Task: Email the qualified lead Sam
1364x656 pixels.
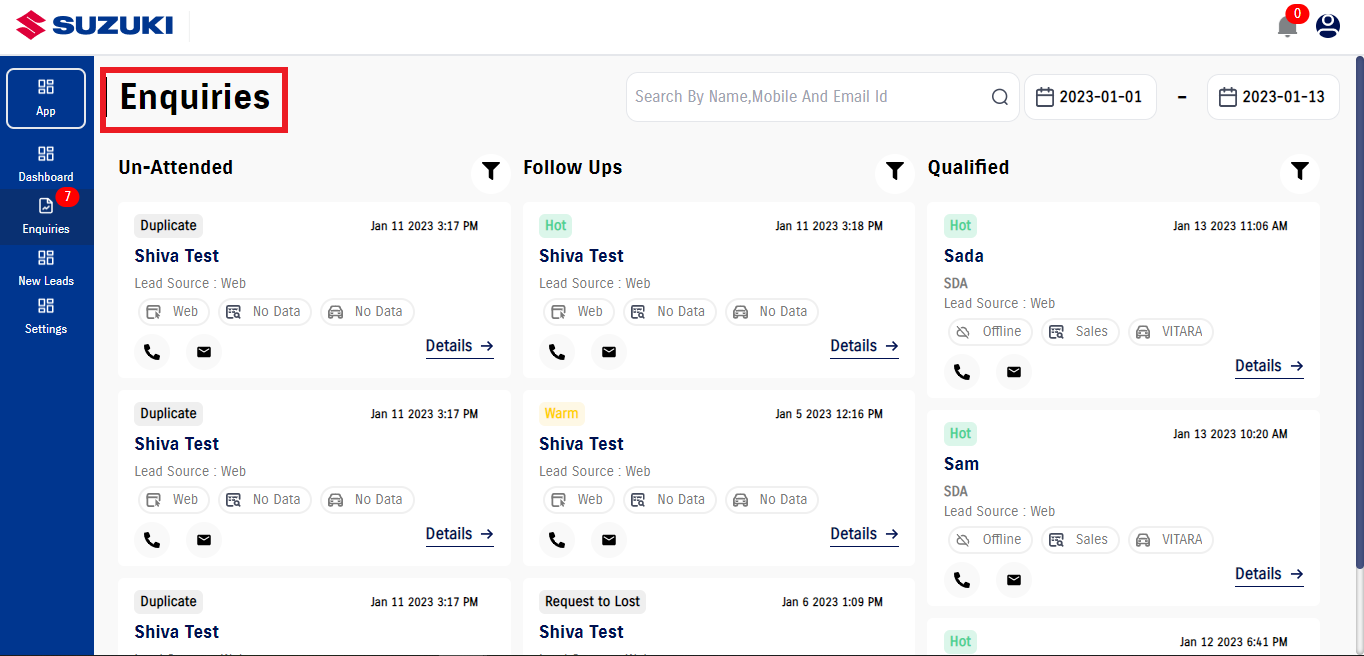Action: 1014,580
